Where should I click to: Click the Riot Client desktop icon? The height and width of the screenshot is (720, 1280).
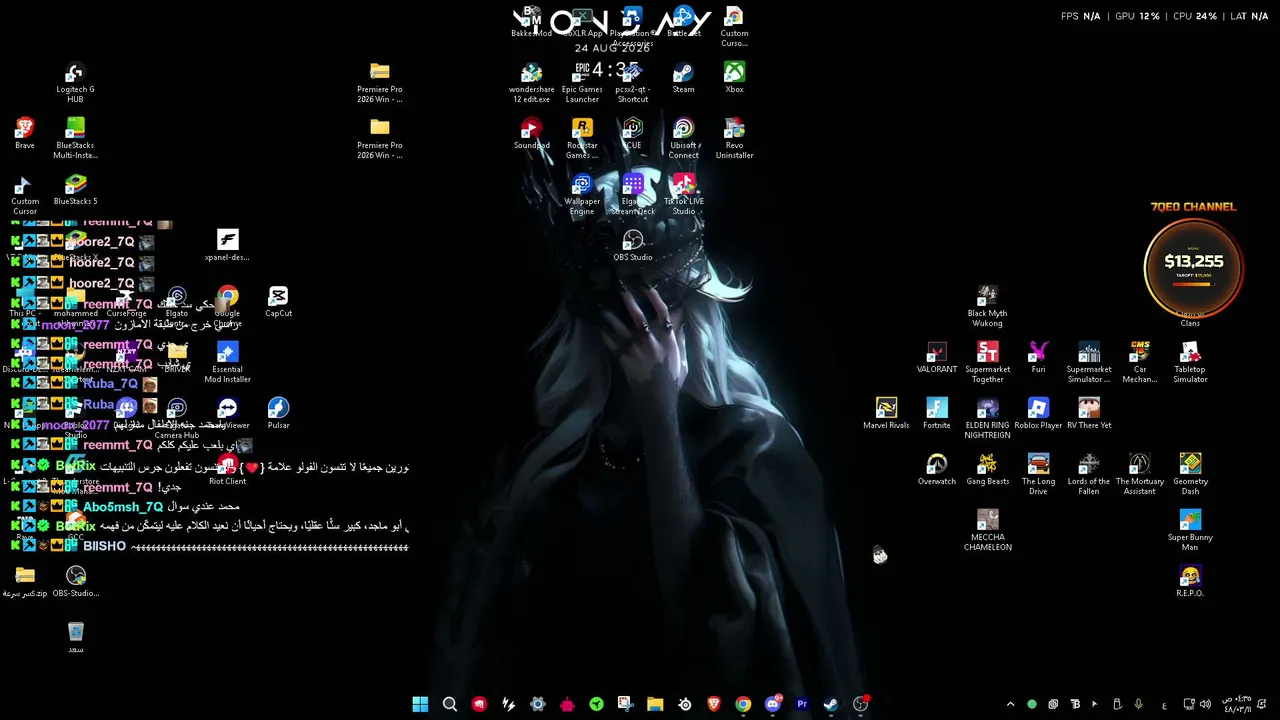pyautogui.click(x=227, y=470)
